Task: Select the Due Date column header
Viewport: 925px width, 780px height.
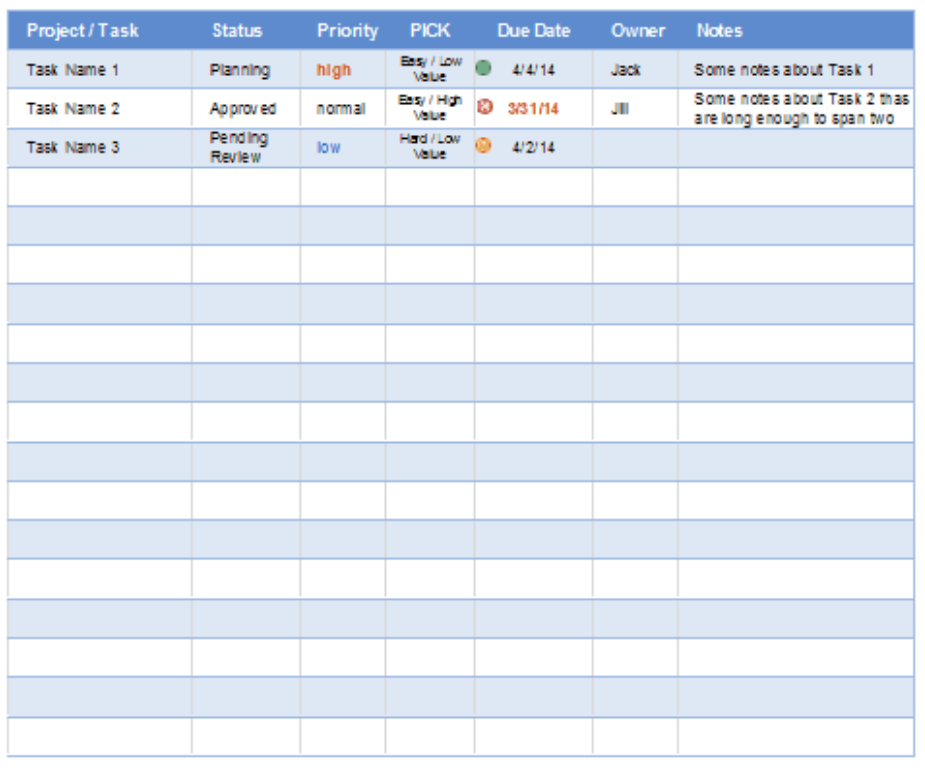Action: [534, 30]
